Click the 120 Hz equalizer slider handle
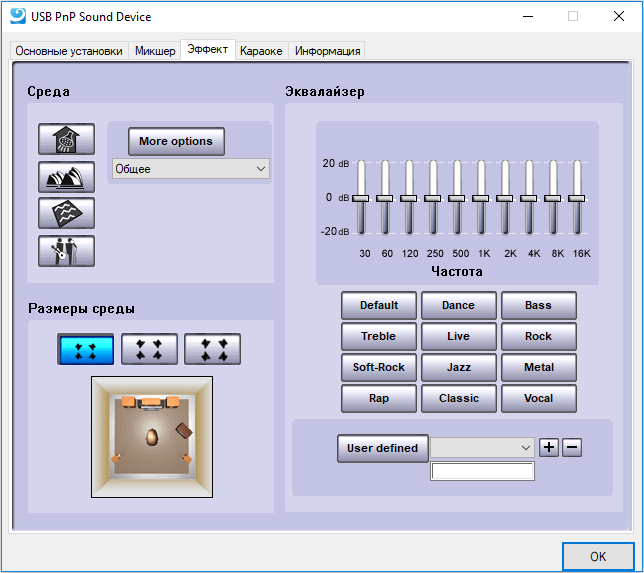Screen dimensions: 644x573 coord(409,198)
